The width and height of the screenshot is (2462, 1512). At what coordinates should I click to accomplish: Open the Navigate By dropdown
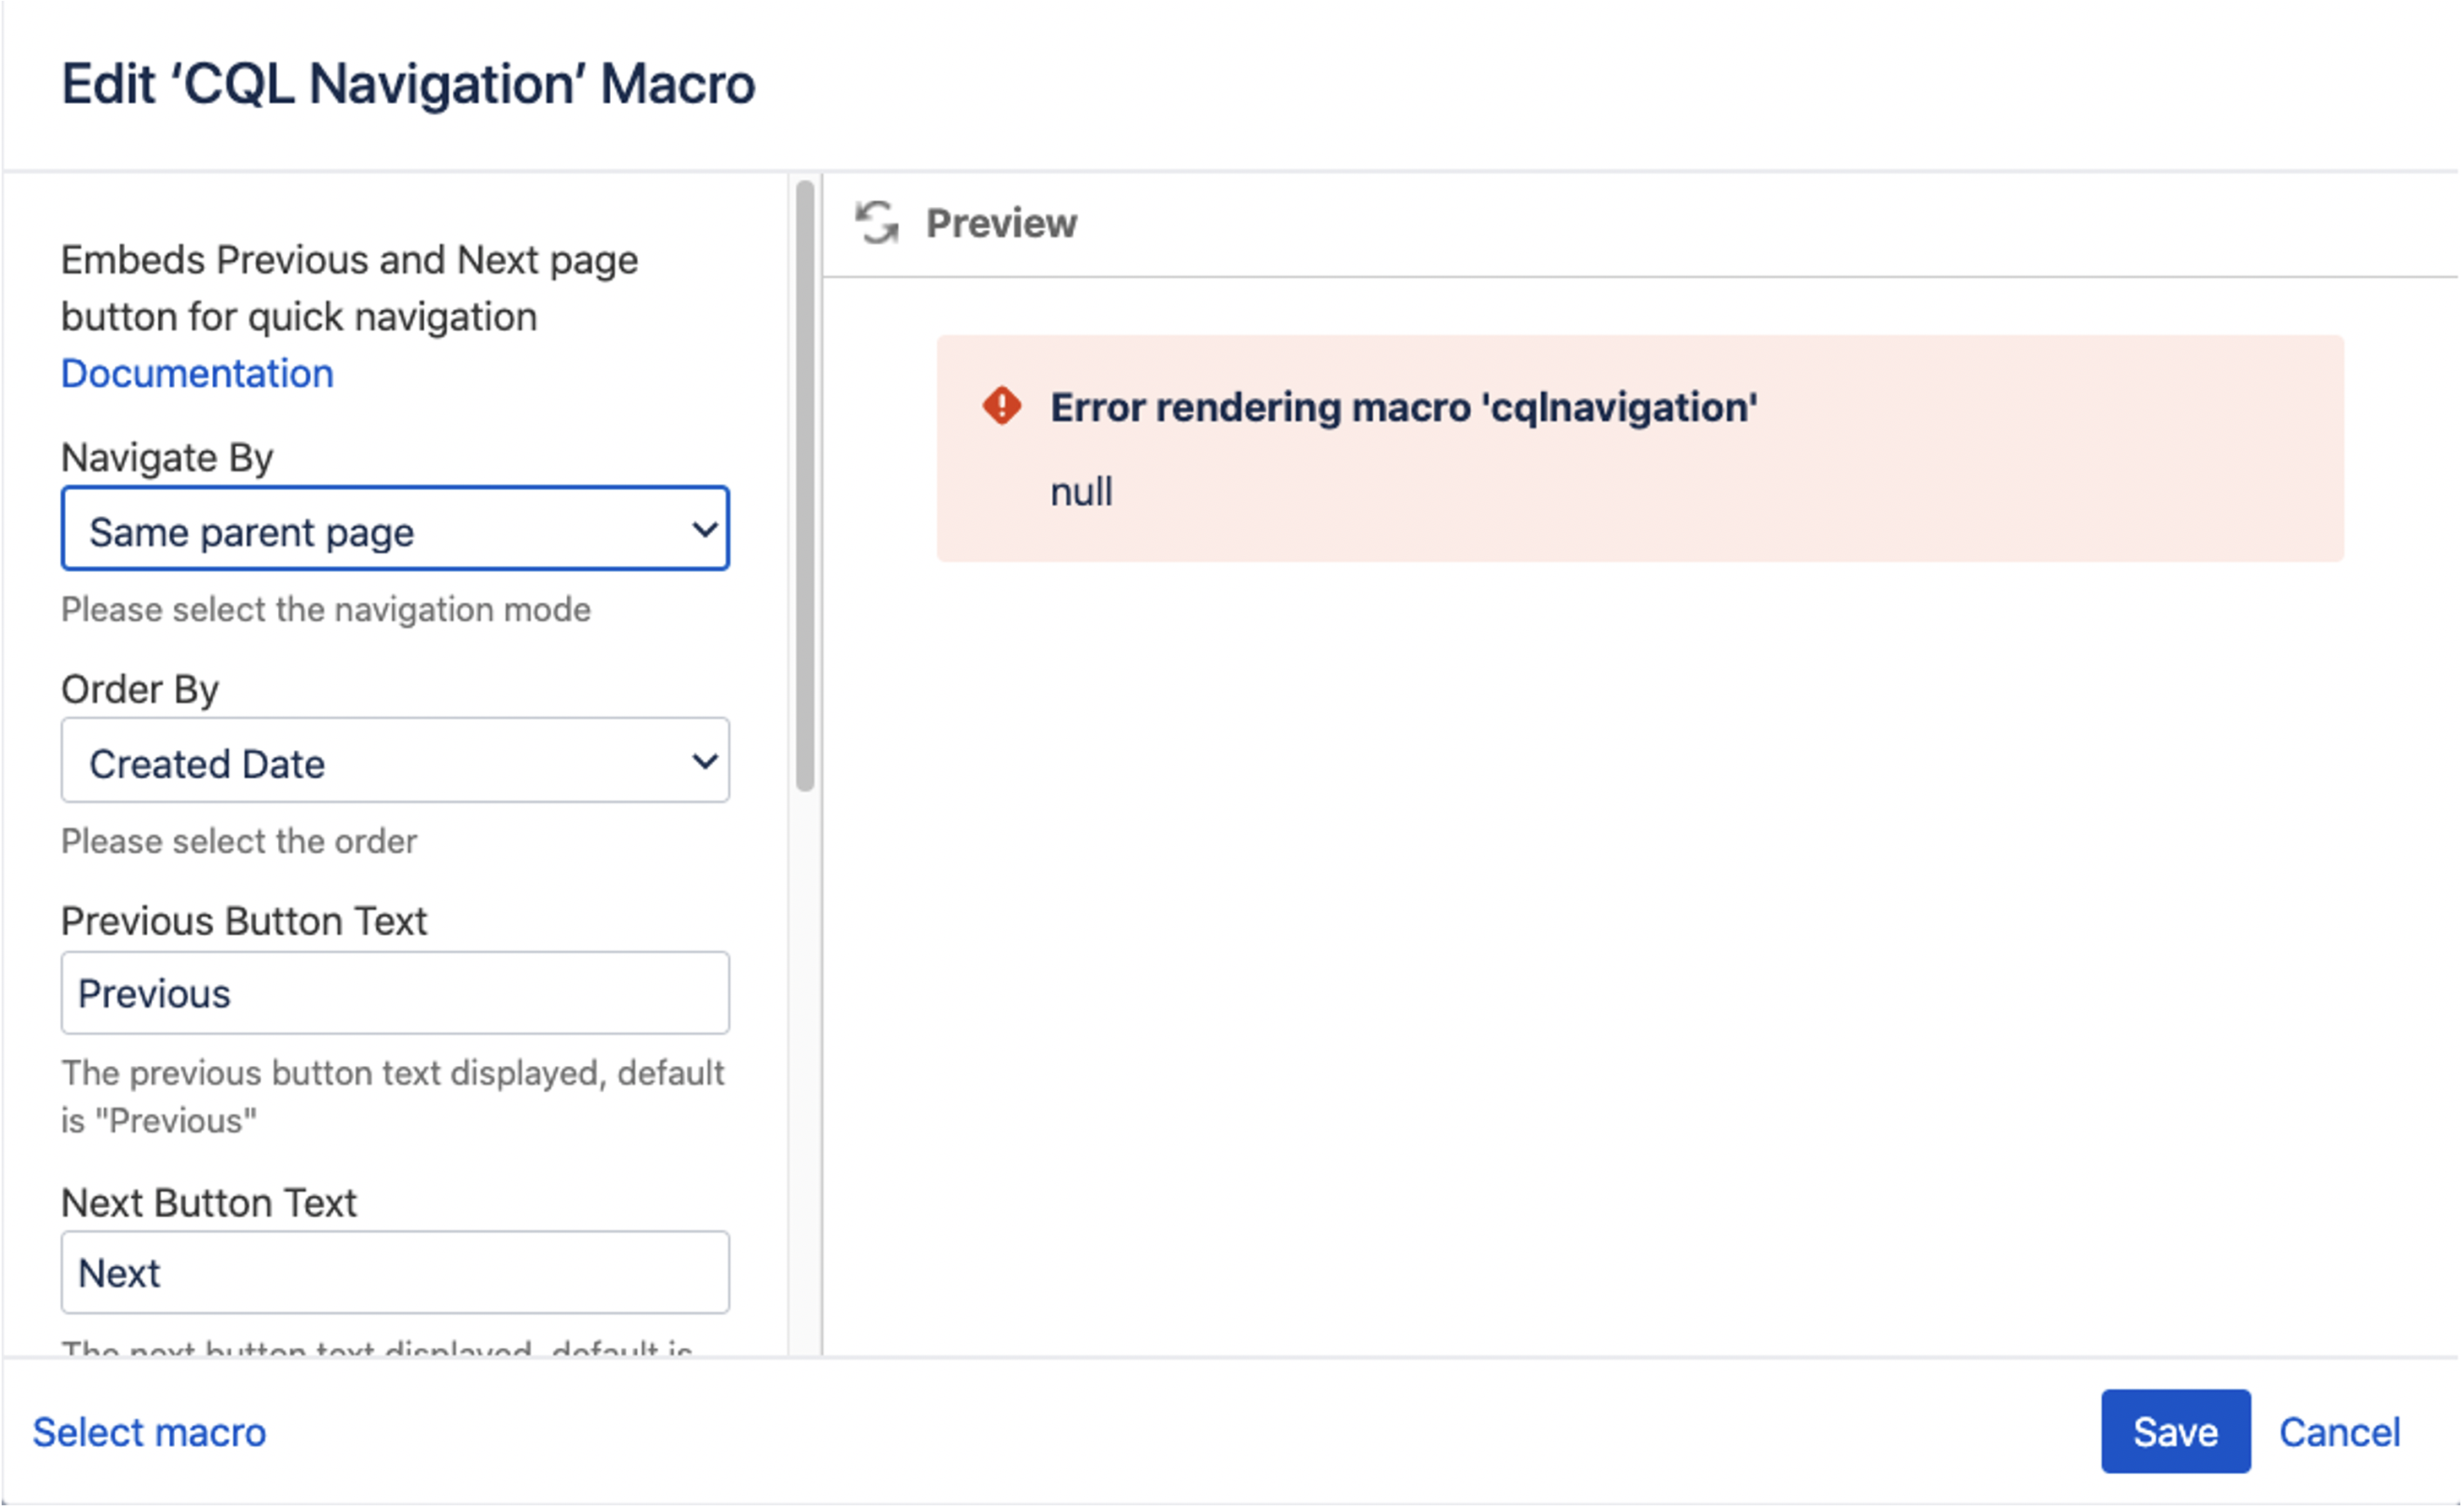point(394,530)
